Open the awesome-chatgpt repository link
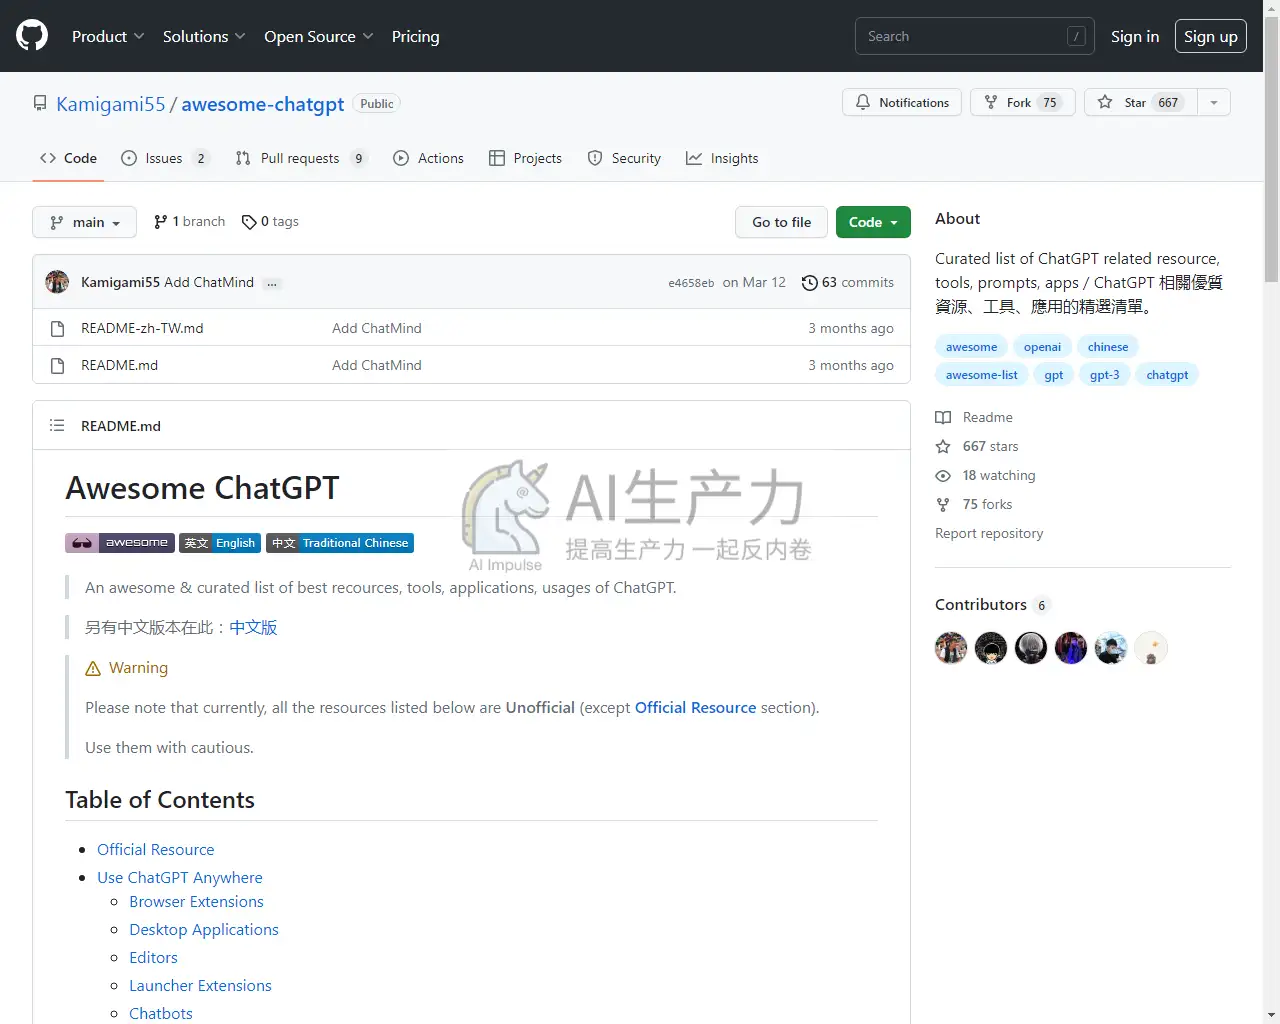 pos(263,104)
